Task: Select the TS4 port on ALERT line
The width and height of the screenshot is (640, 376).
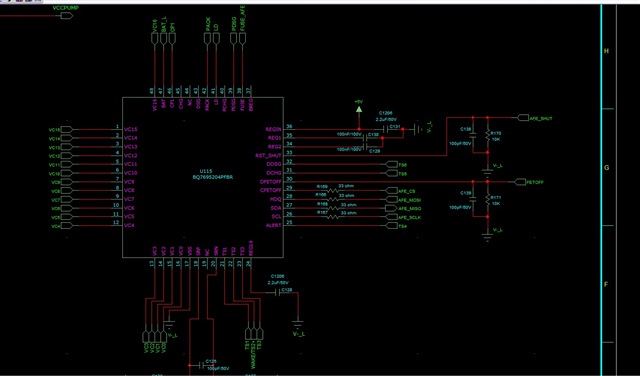Action: [392, 226]
